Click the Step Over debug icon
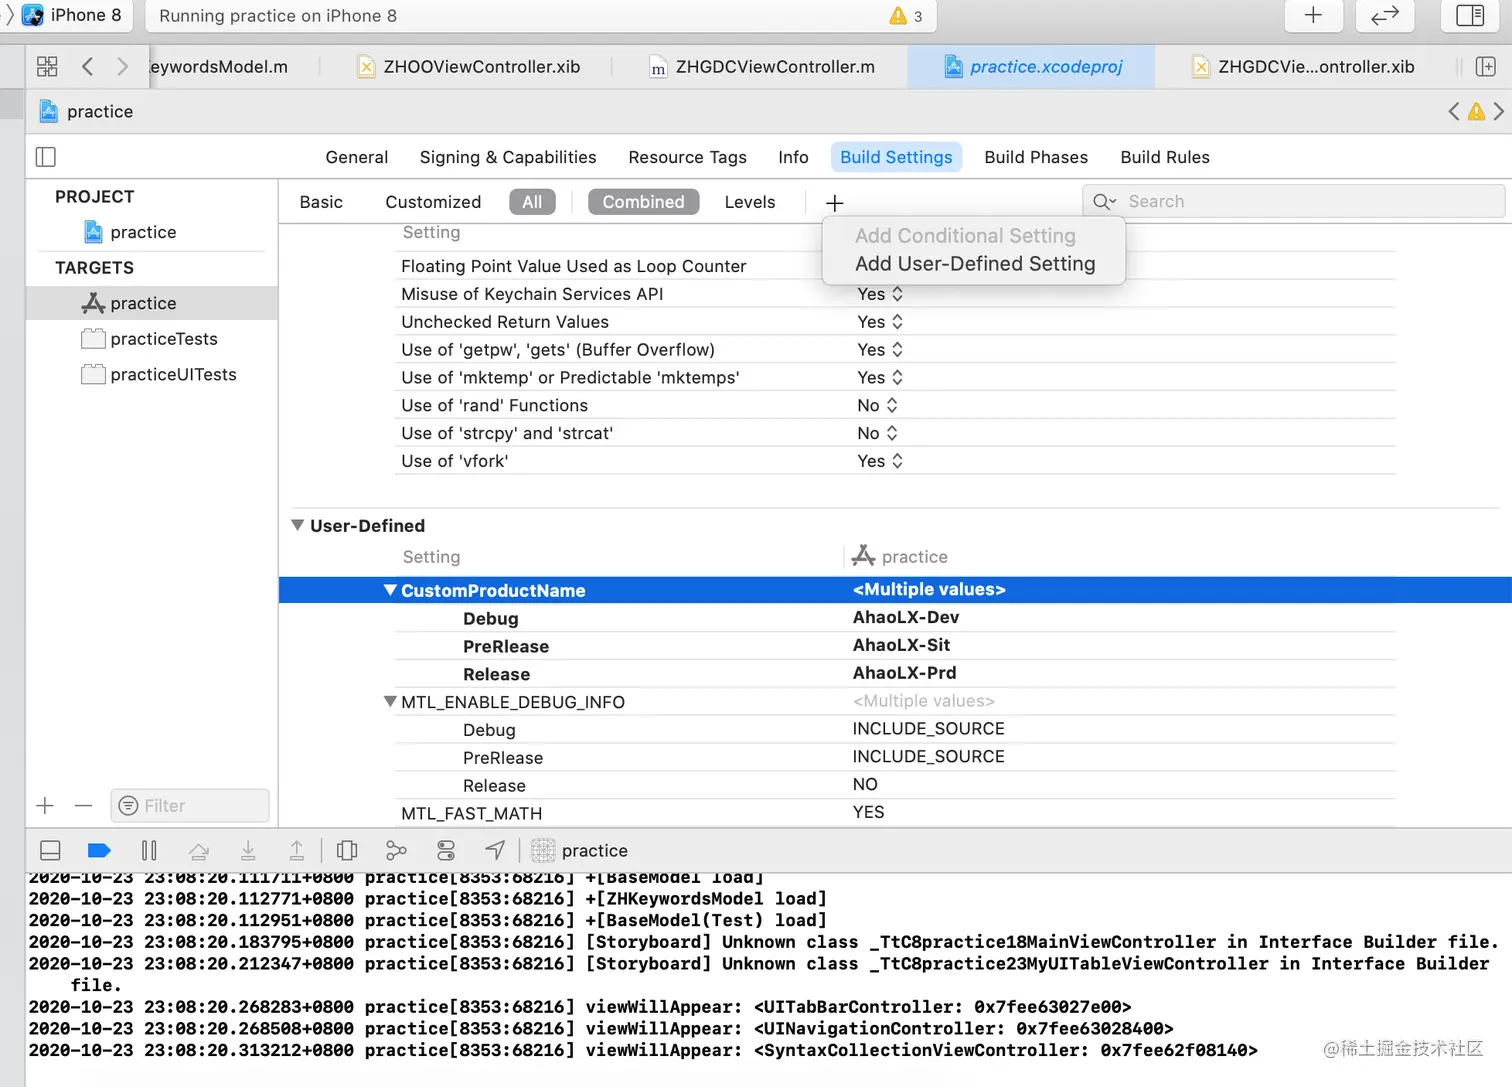1512x1087 pixels. pyautogui.click(x=199, y=851)
